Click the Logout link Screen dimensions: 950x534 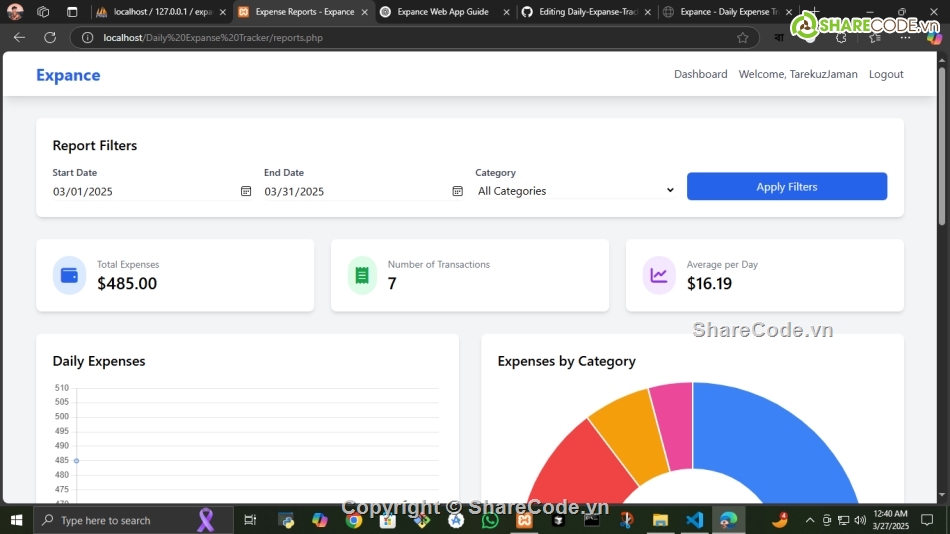point(885,74)
